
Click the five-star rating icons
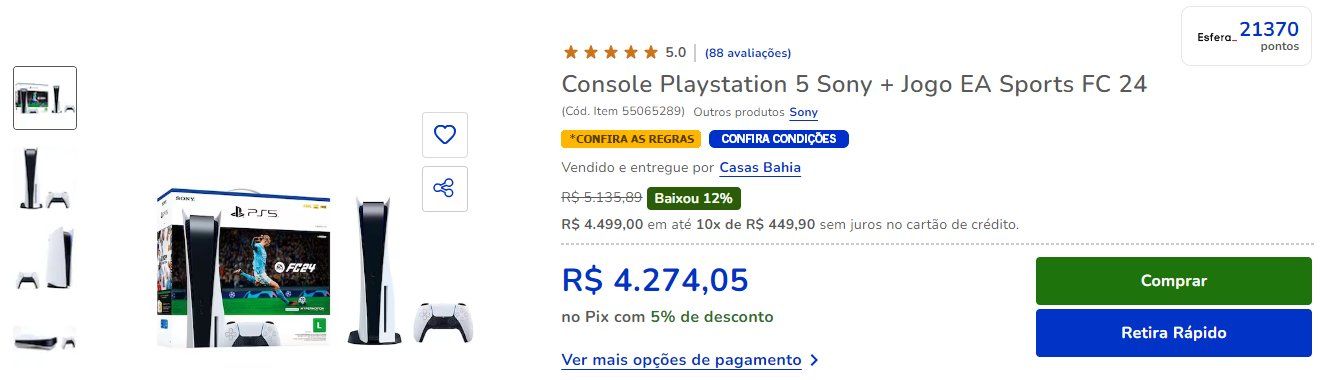pos(611,52)
